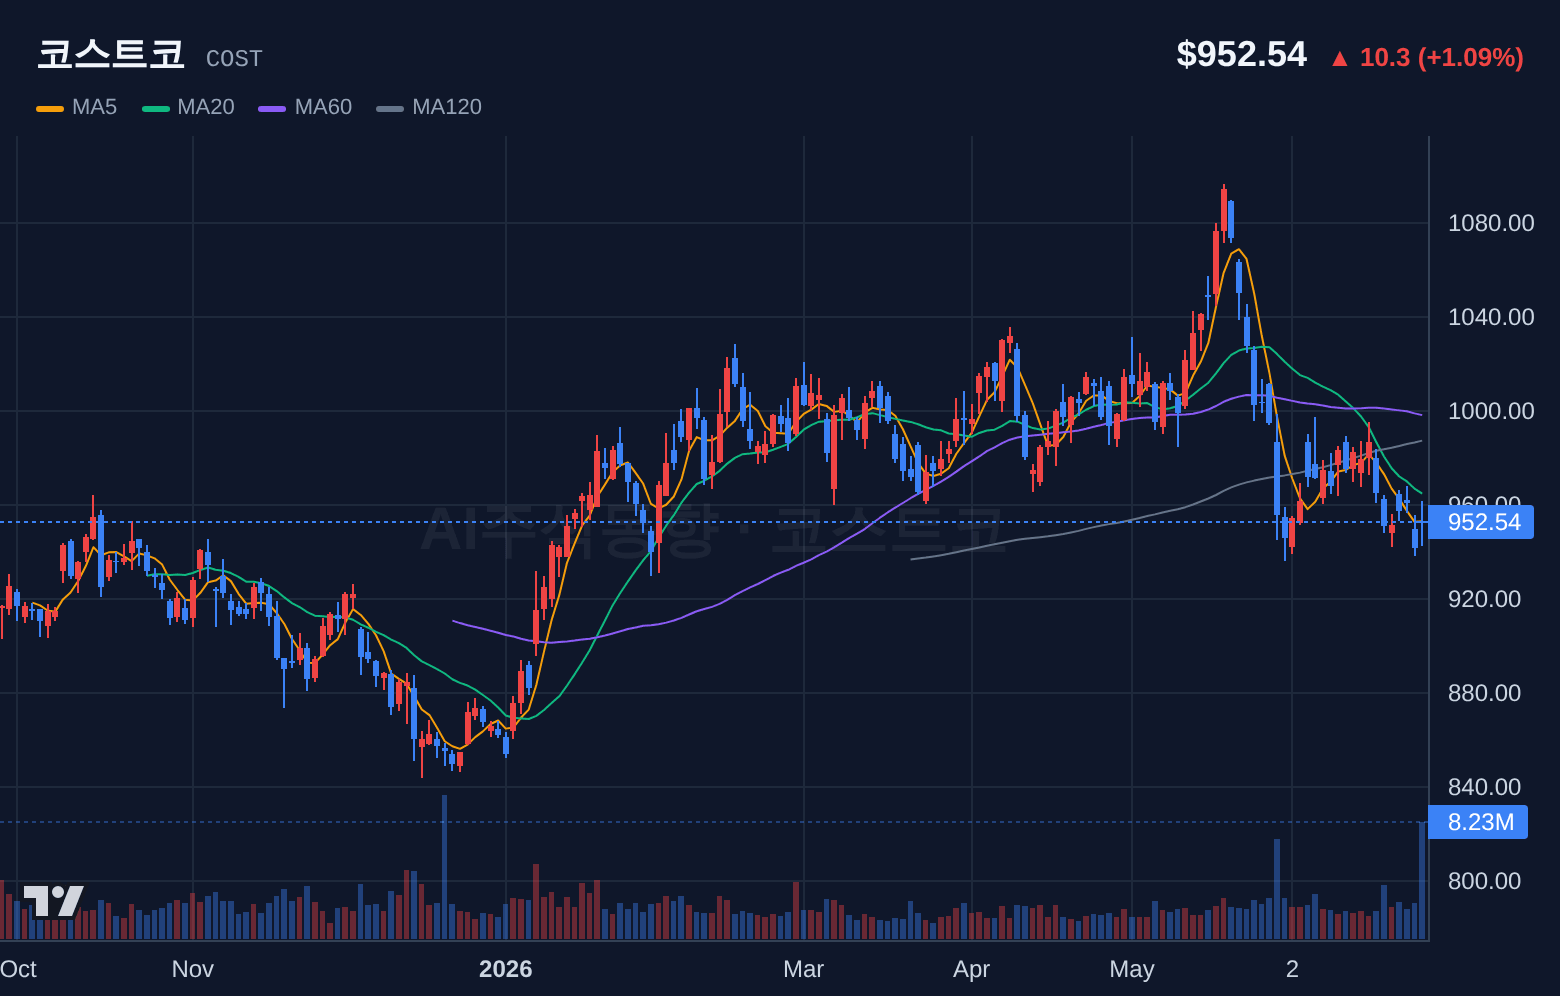Click the 1040.00 price axis label
1560x996 pixels.
1491,317
